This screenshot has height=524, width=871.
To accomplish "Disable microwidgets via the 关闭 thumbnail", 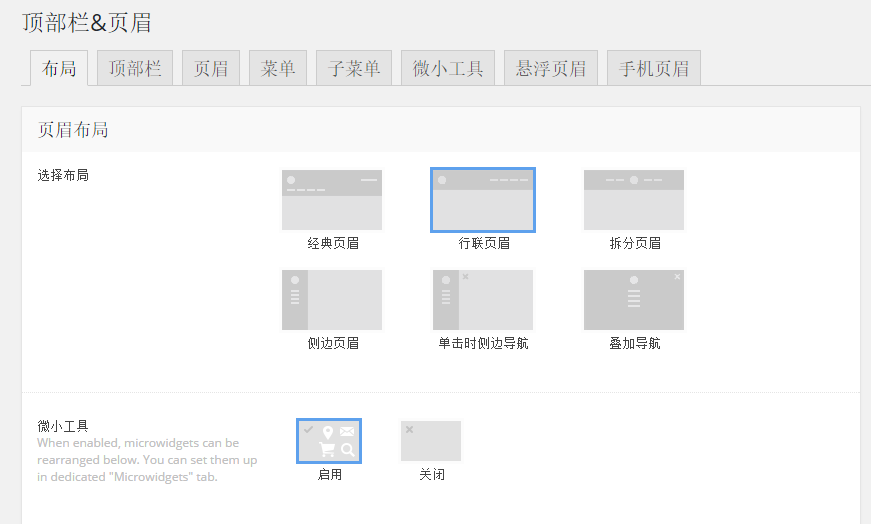I will 431,441.
